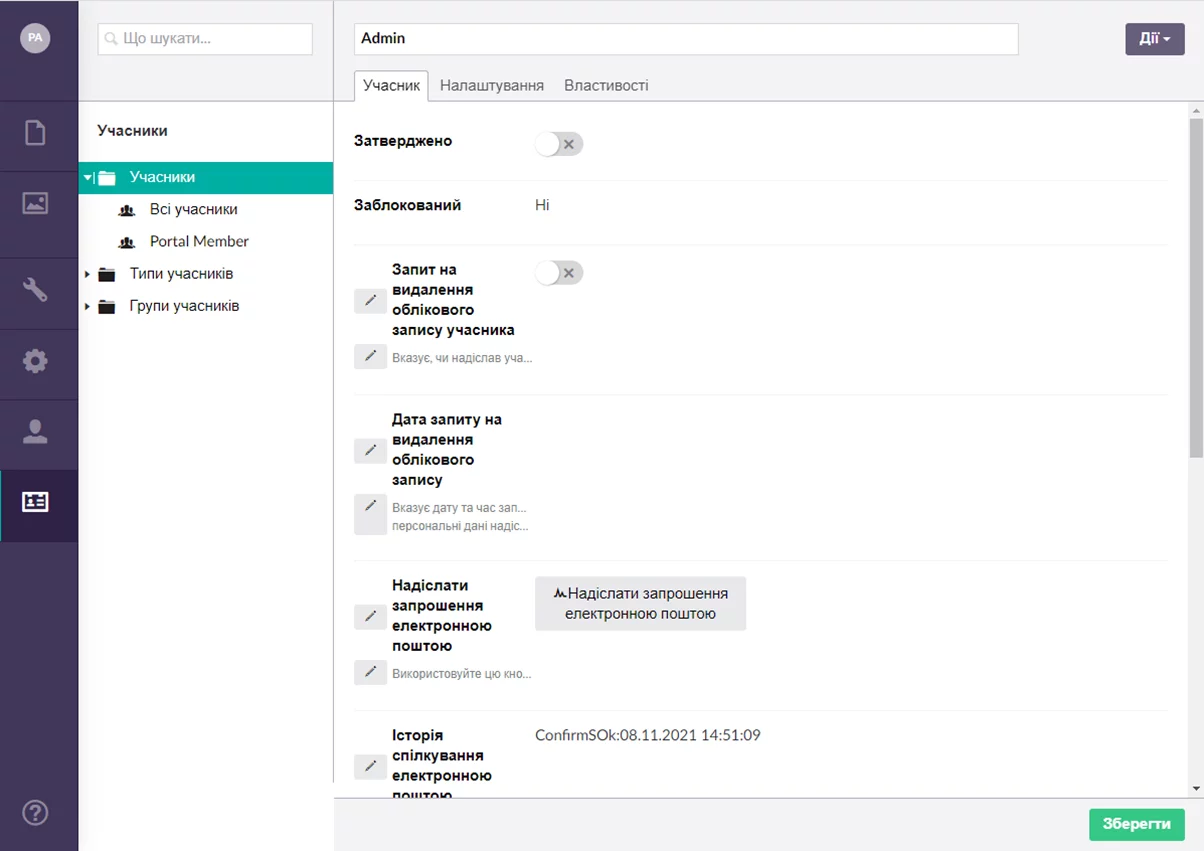The height and width of the screenshot is (851, 1204).
Task: Open the Settings wrench icon in sidebar
Action: click(35, 290)
